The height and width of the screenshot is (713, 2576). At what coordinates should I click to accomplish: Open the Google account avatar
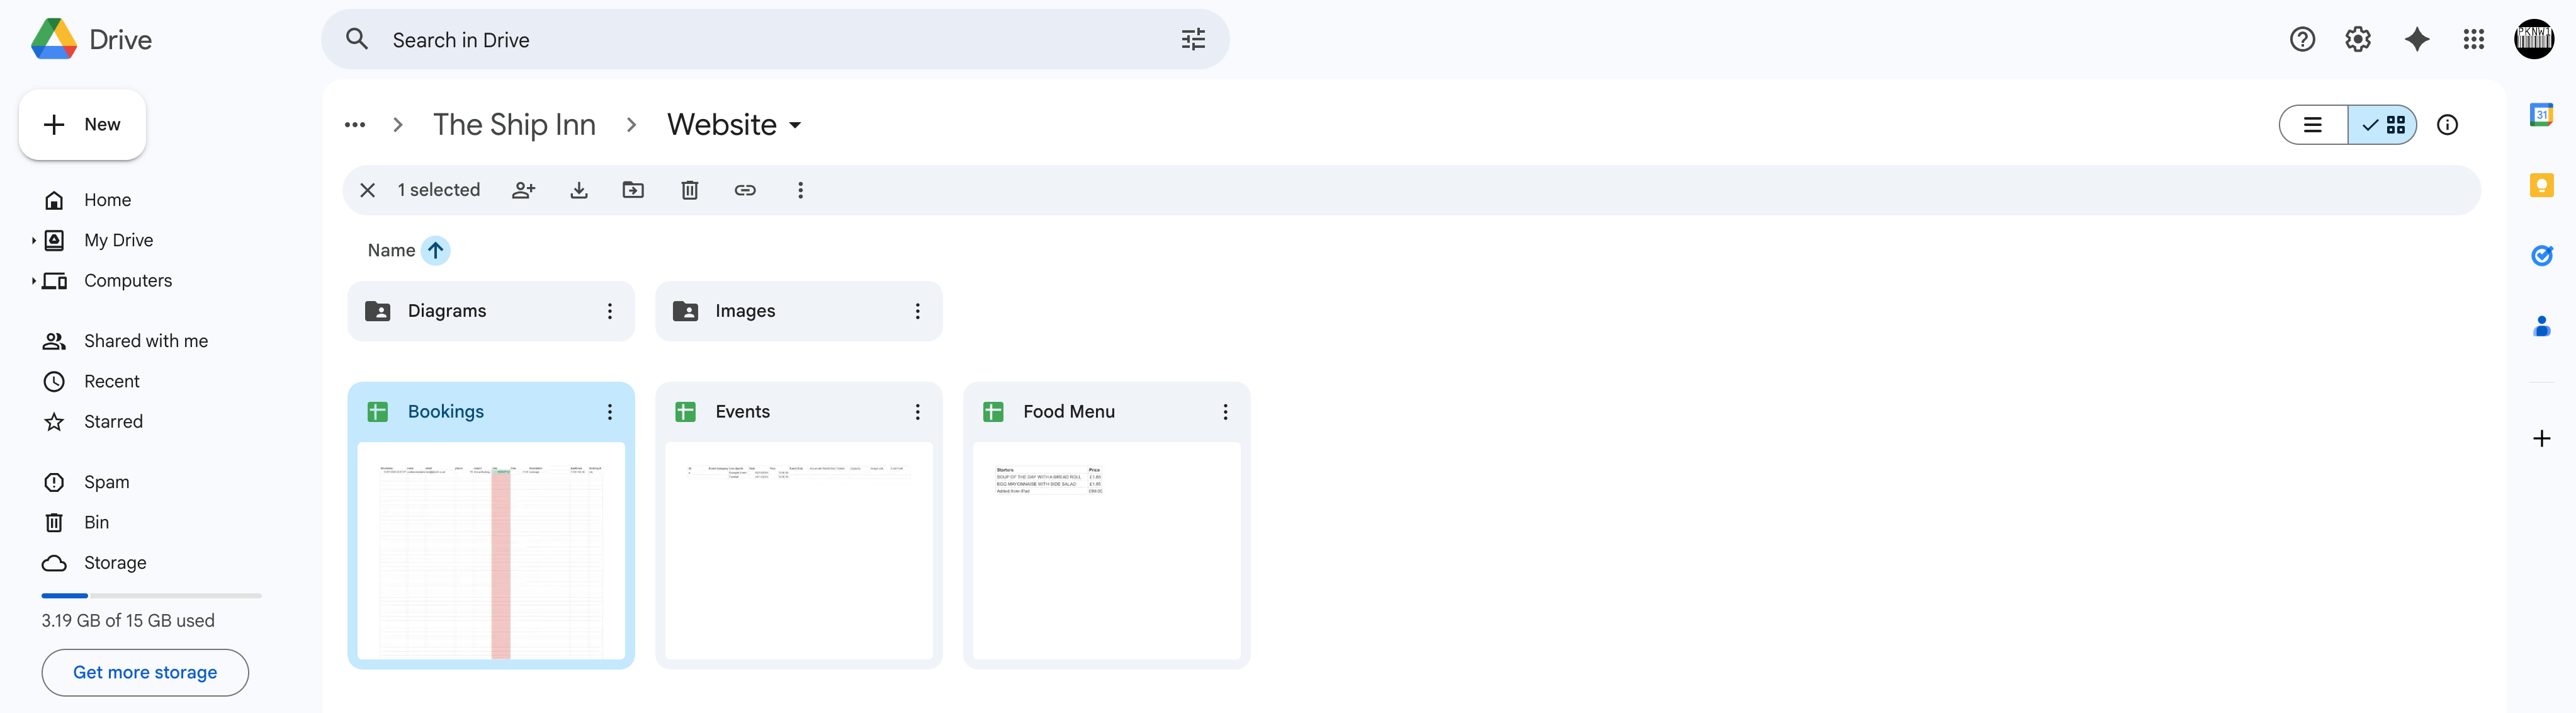(2534, 39)
